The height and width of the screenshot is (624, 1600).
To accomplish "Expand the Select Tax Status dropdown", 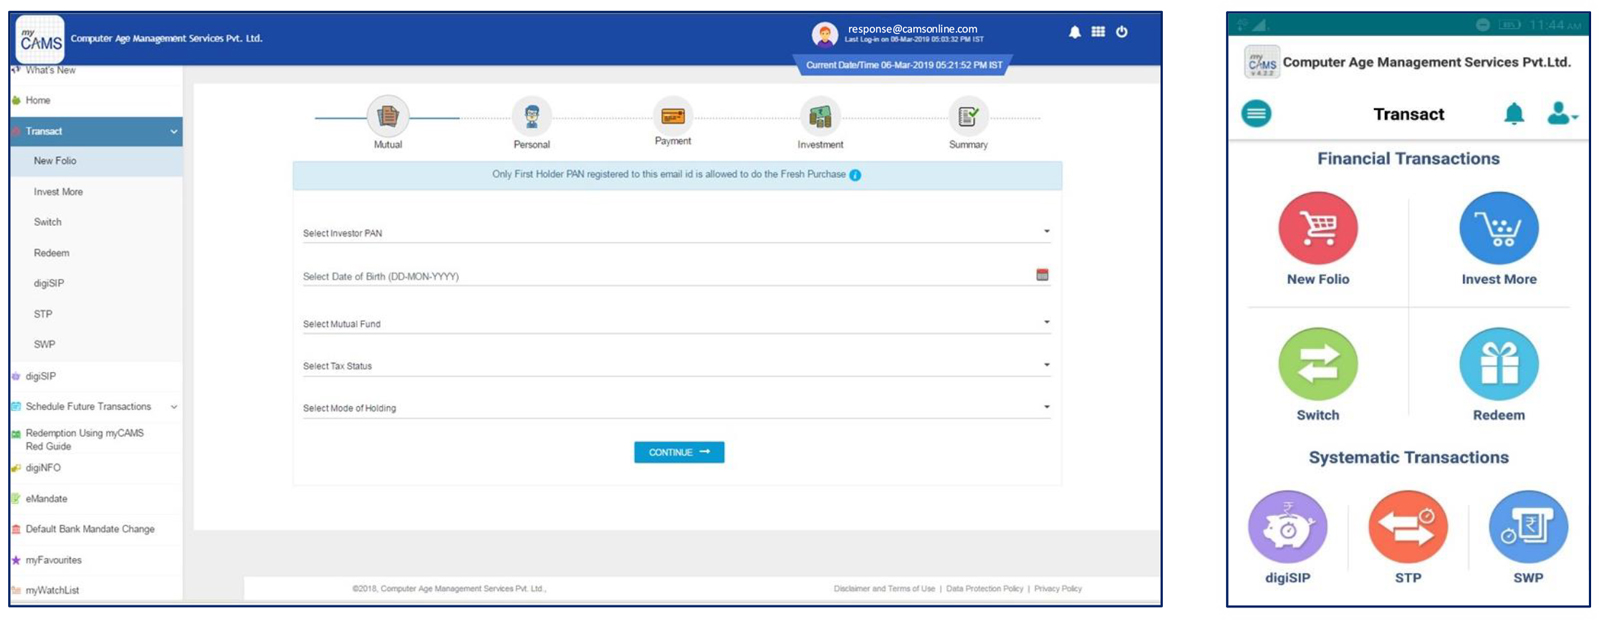I will (x=1046, y=365).
